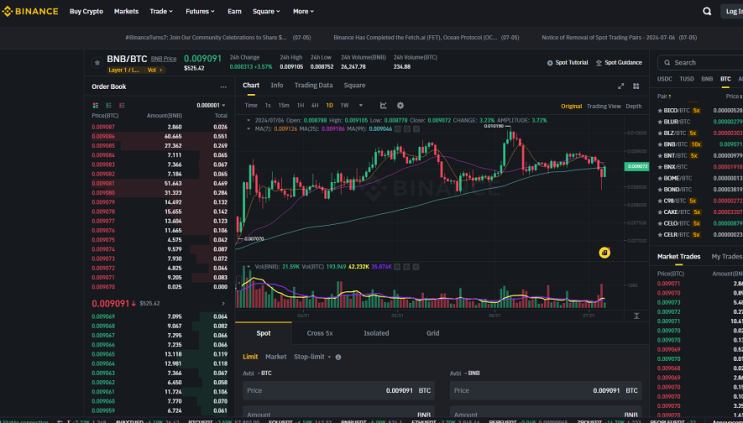Open chart settings gear icon

tap(400, 105)
